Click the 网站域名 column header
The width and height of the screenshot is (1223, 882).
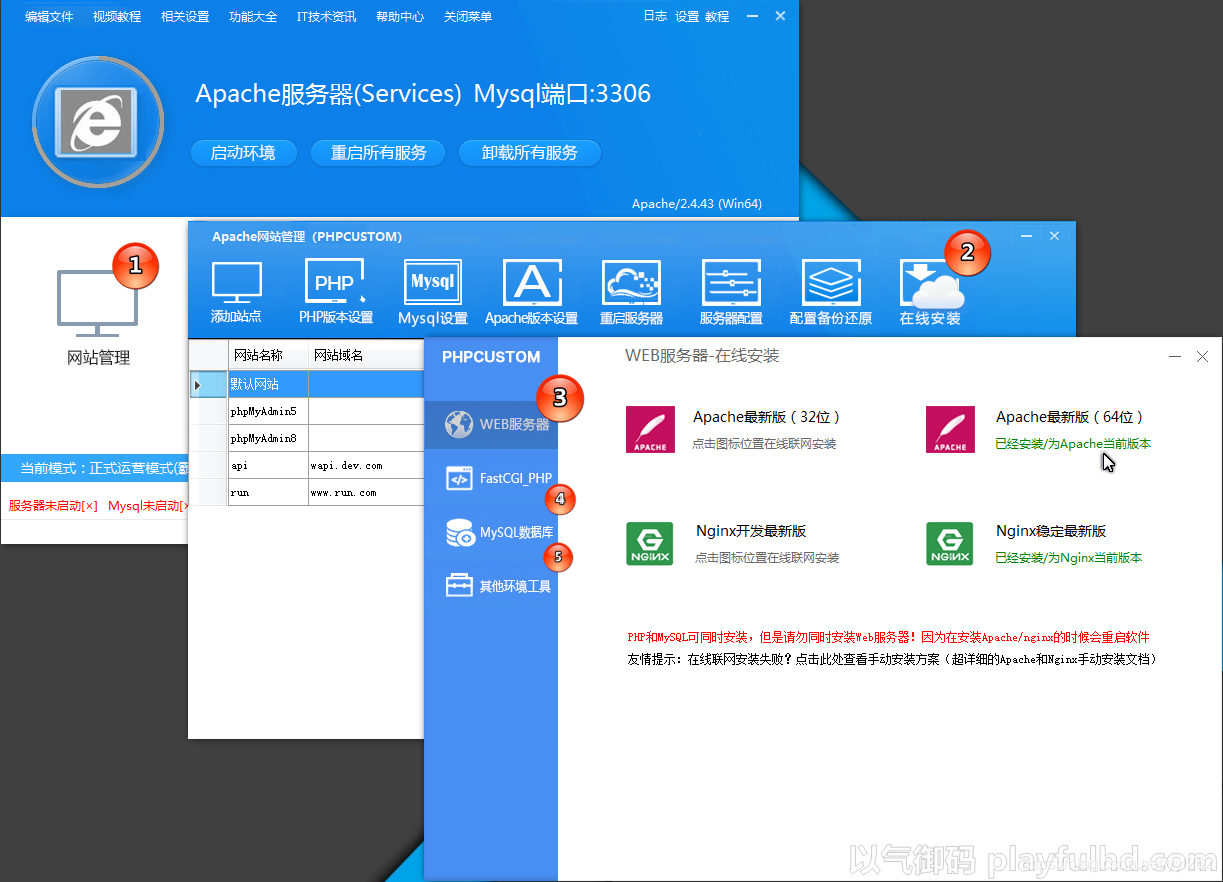coord(366,355)
